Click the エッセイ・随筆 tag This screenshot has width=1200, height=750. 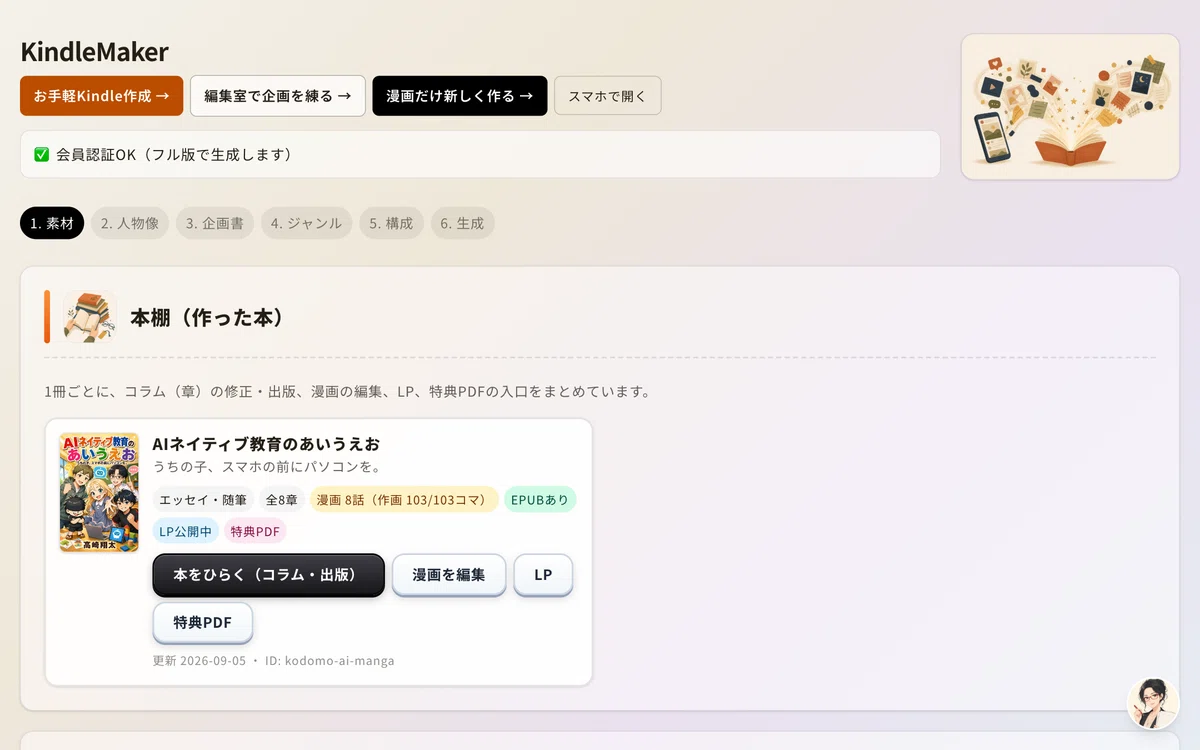click(x=203, y=500)
